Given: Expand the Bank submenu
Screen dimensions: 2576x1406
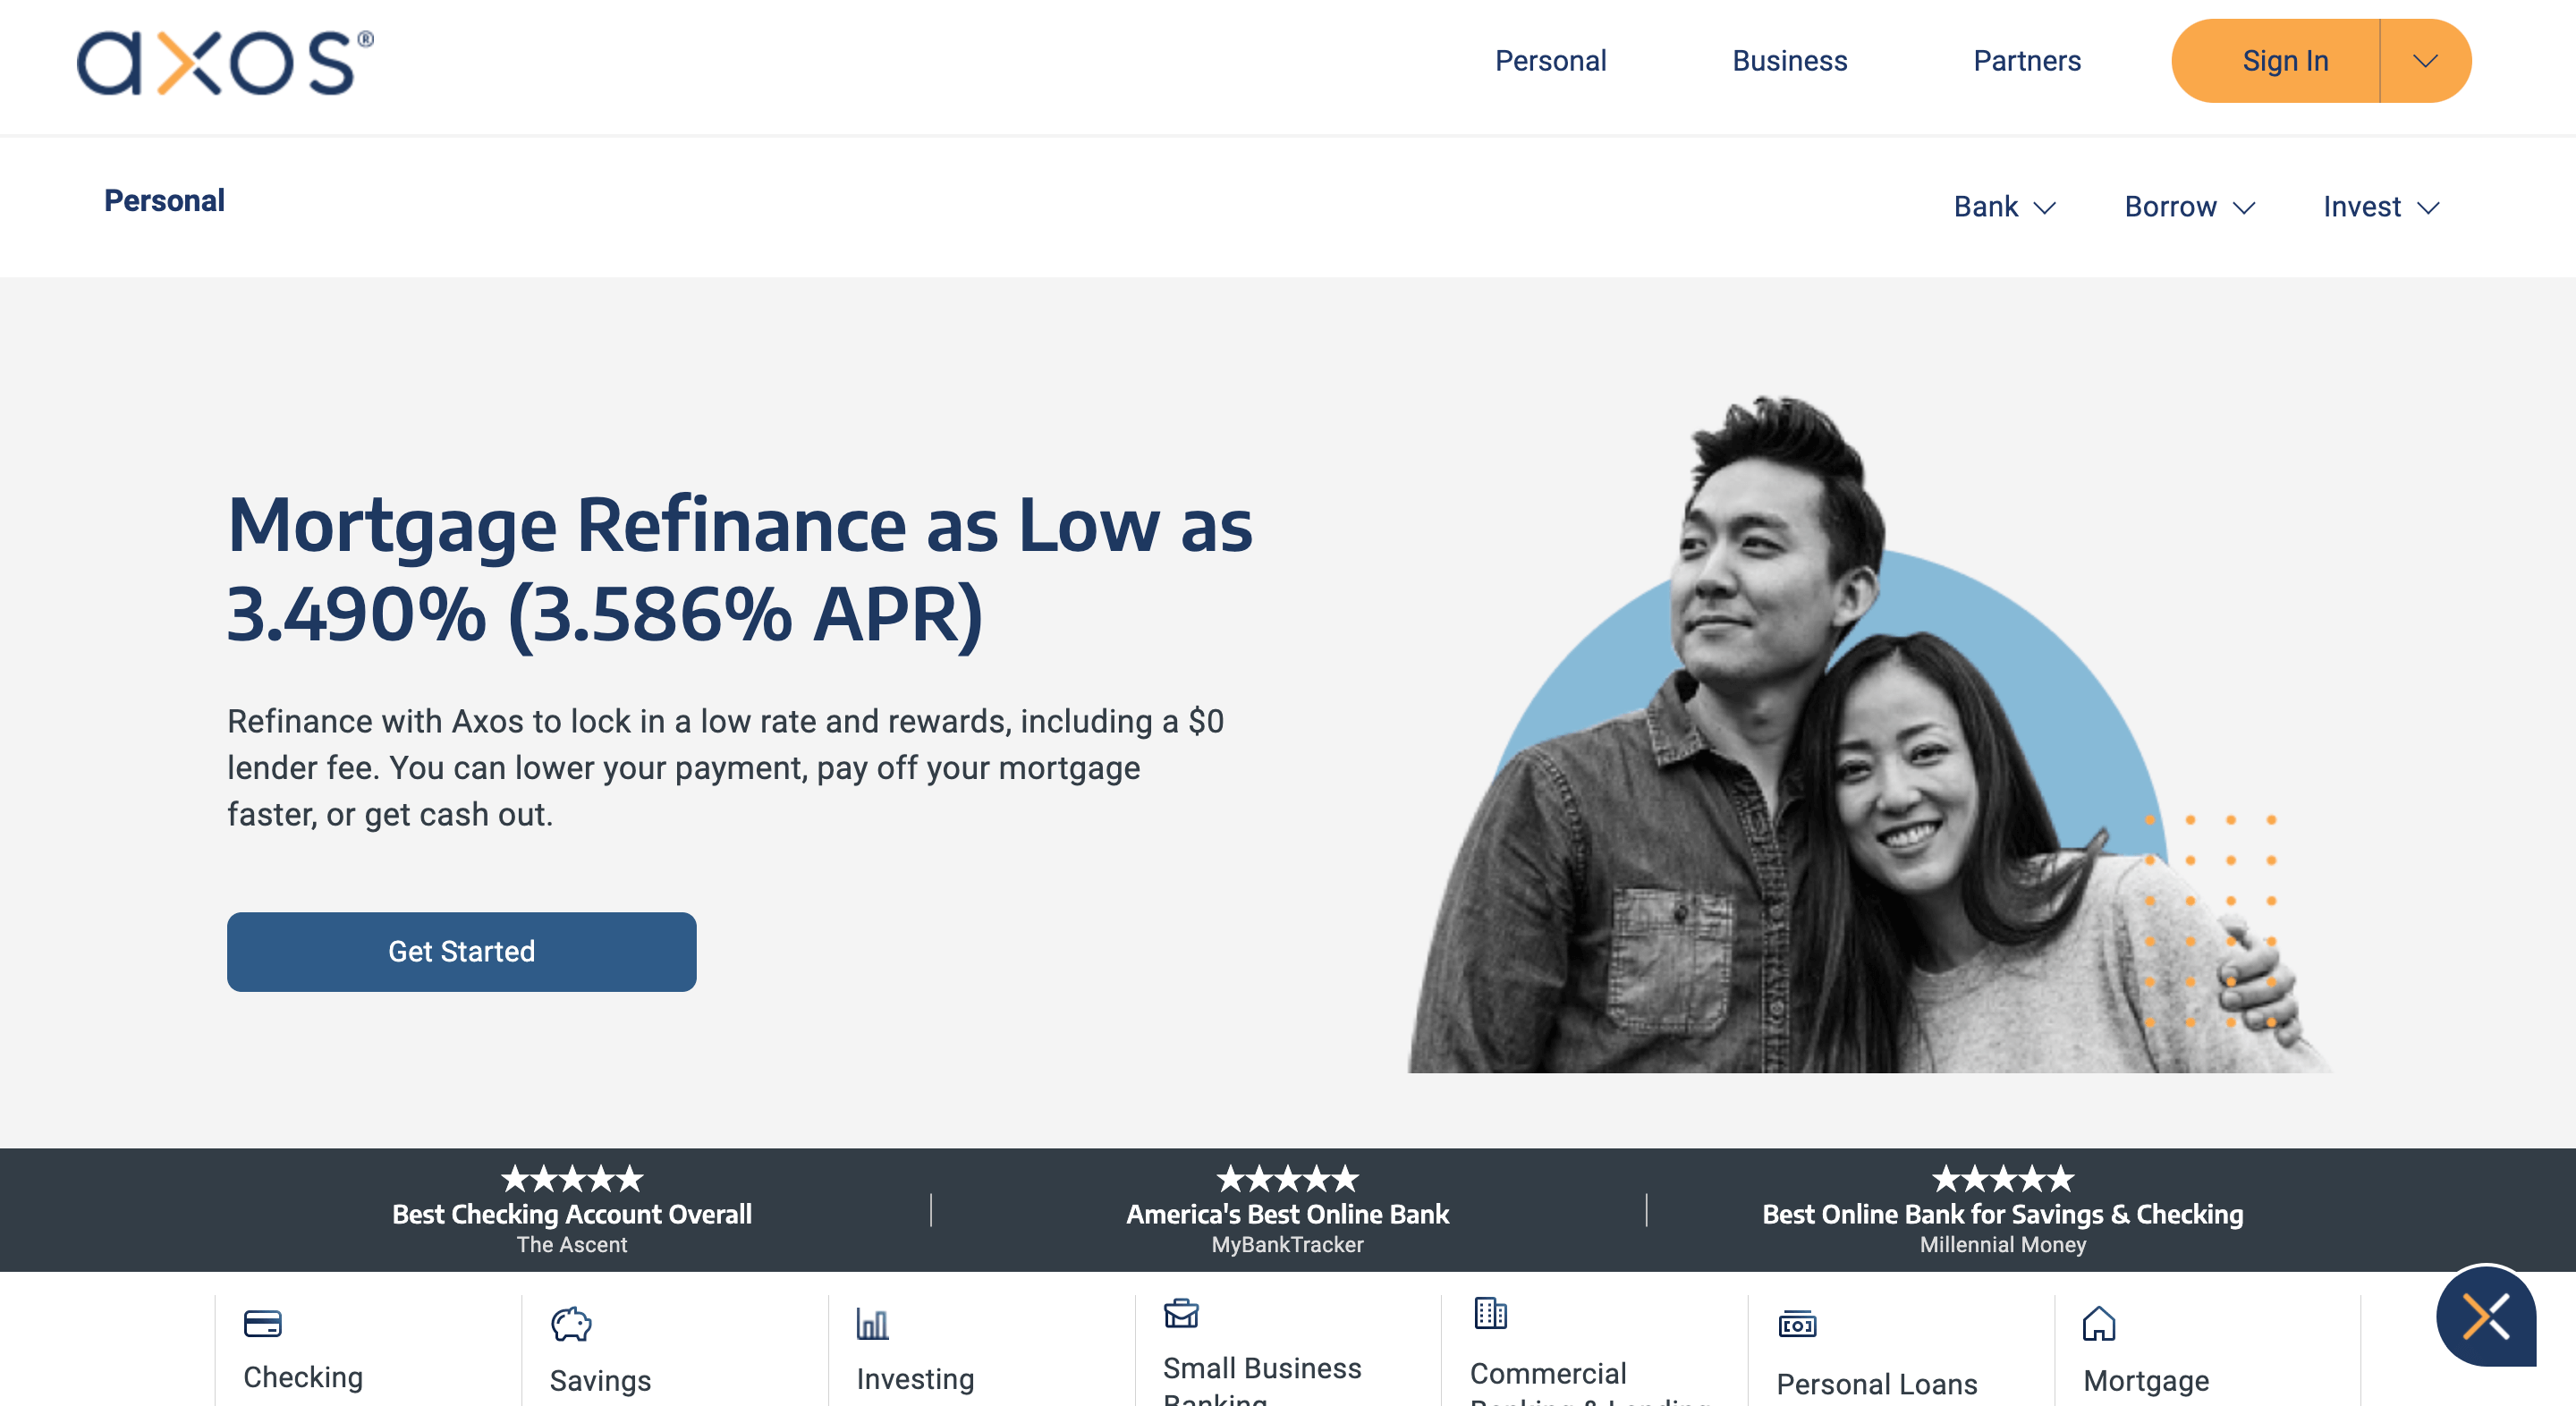Looking at the screenshot, I should click(2004, 207).
